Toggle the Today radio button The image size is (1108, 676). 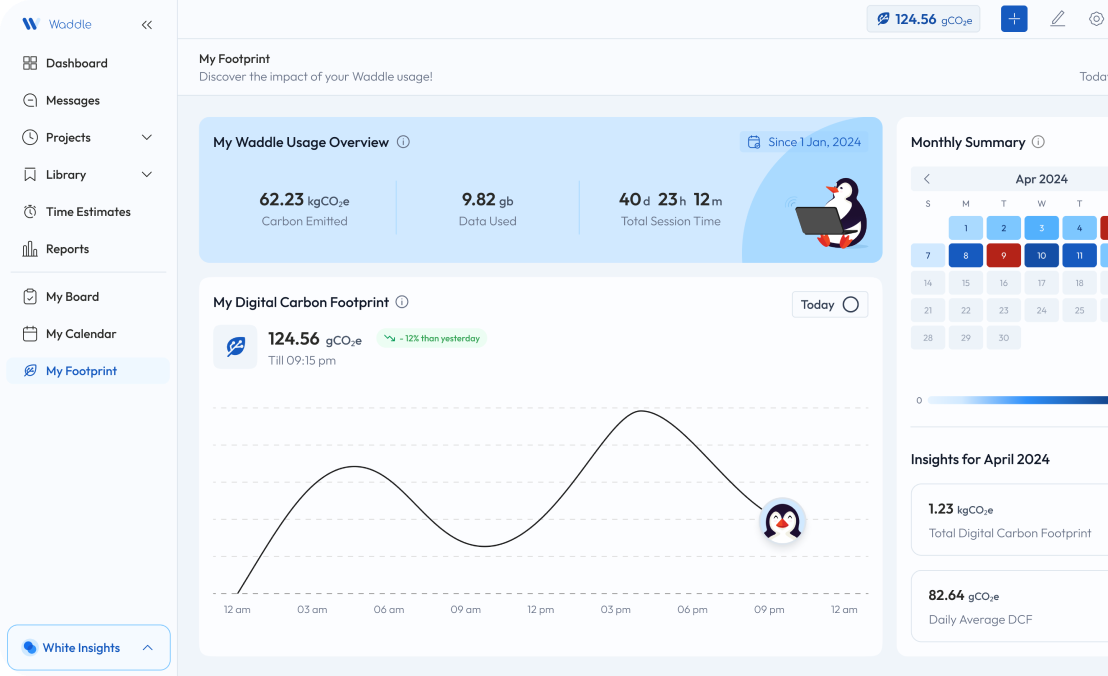[850, 305]
